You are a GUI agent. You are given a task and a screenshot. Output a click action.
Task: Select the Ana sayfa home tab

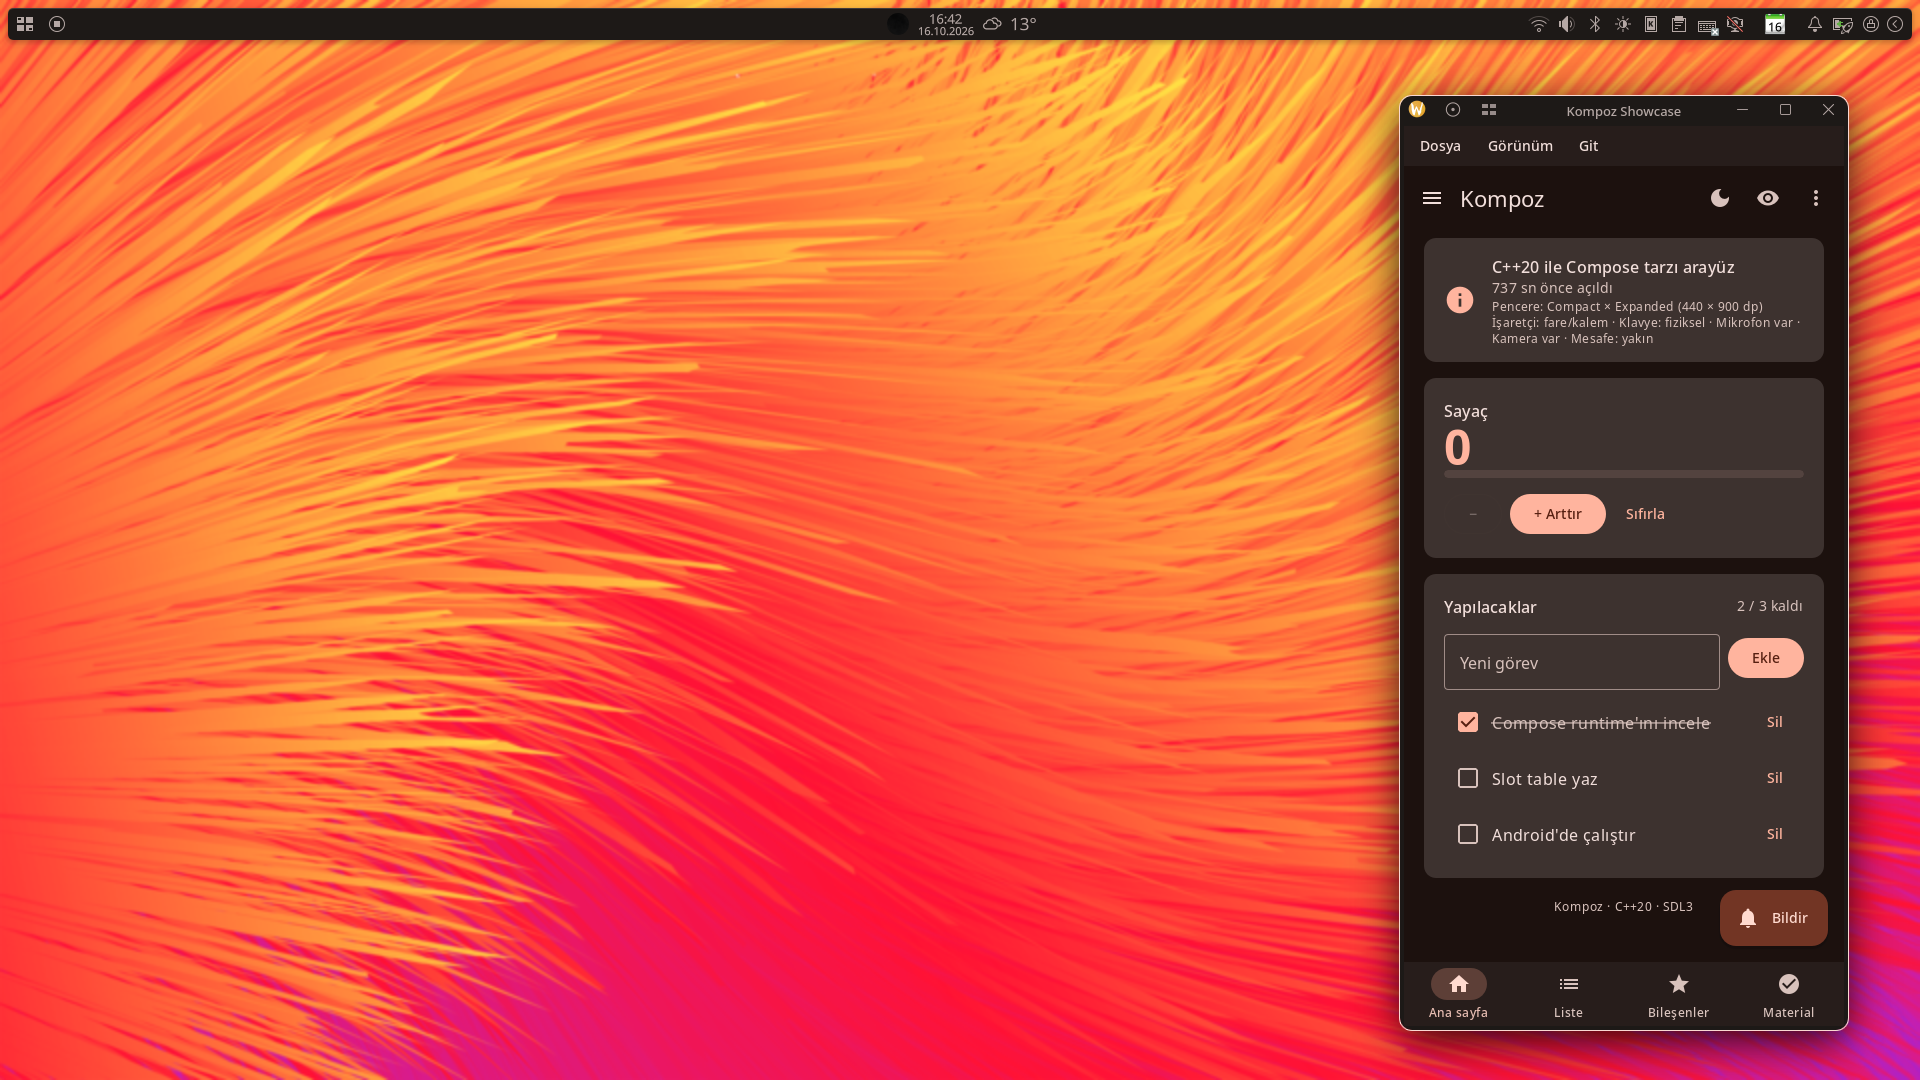click(x=1459, y=995)
